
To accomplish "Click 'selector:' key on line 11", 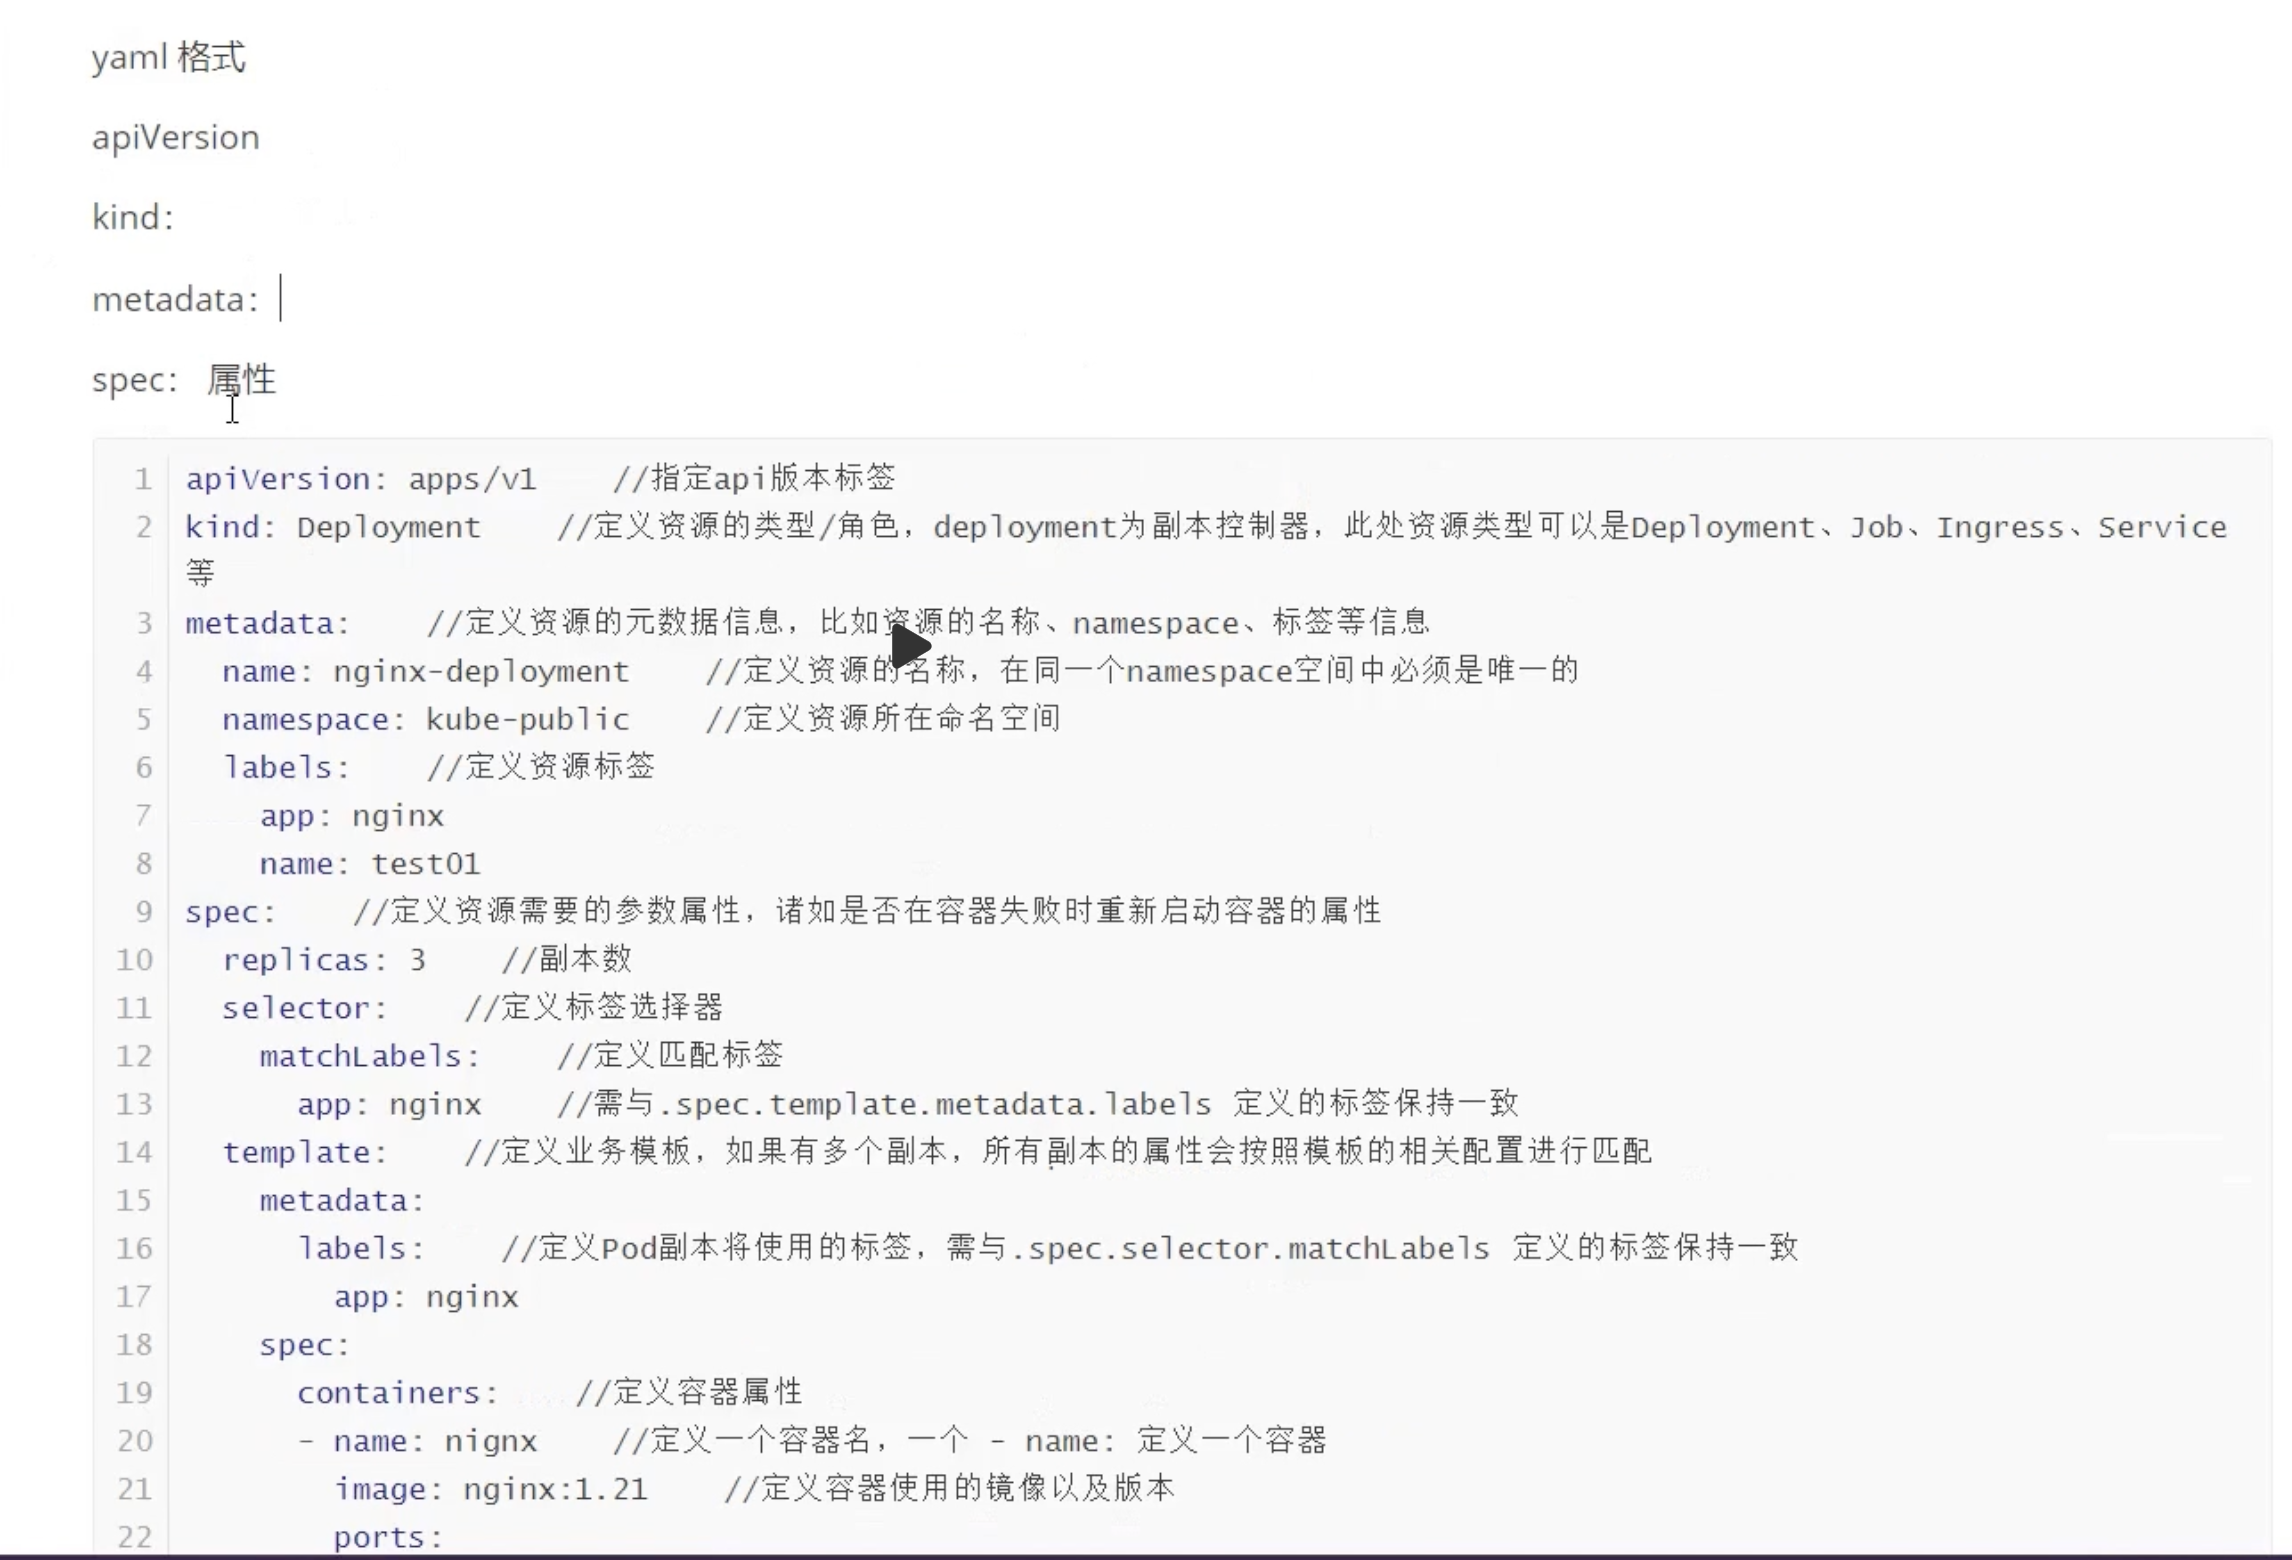I will [x=305, y=1008].
